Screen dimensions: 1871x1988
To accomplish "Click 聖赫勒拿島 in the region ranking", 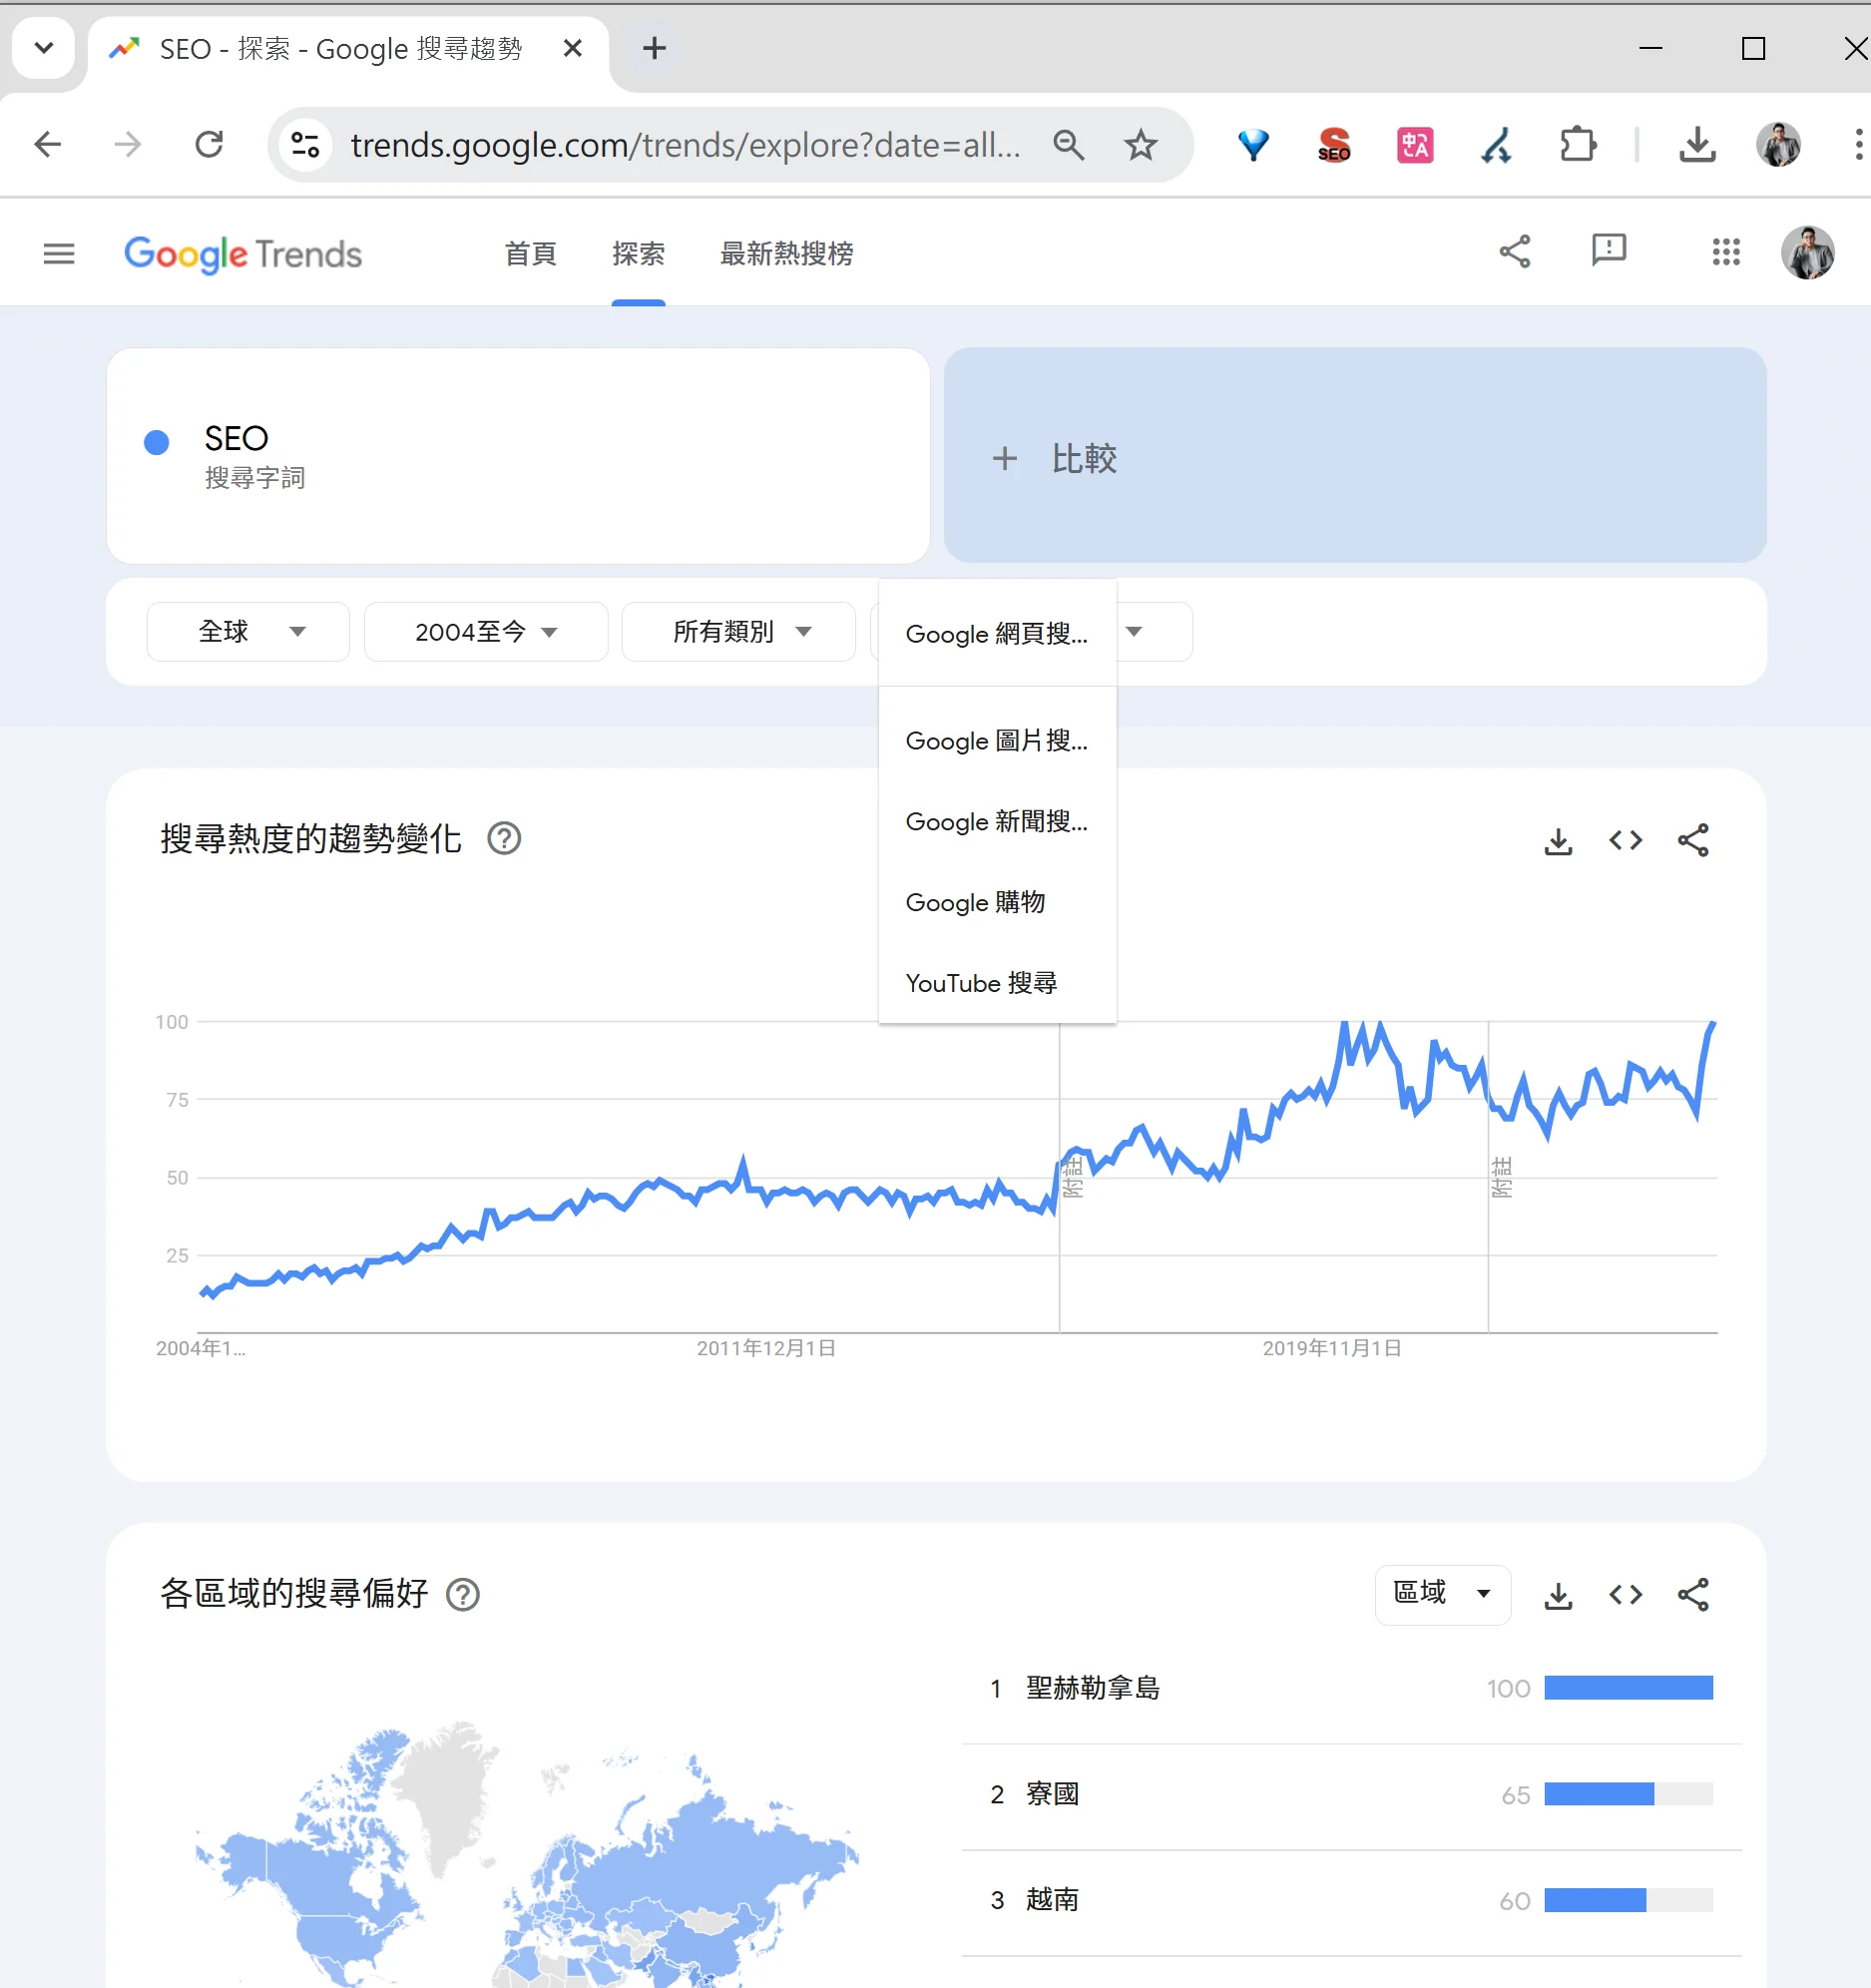I will (x=1093, y=1689).
